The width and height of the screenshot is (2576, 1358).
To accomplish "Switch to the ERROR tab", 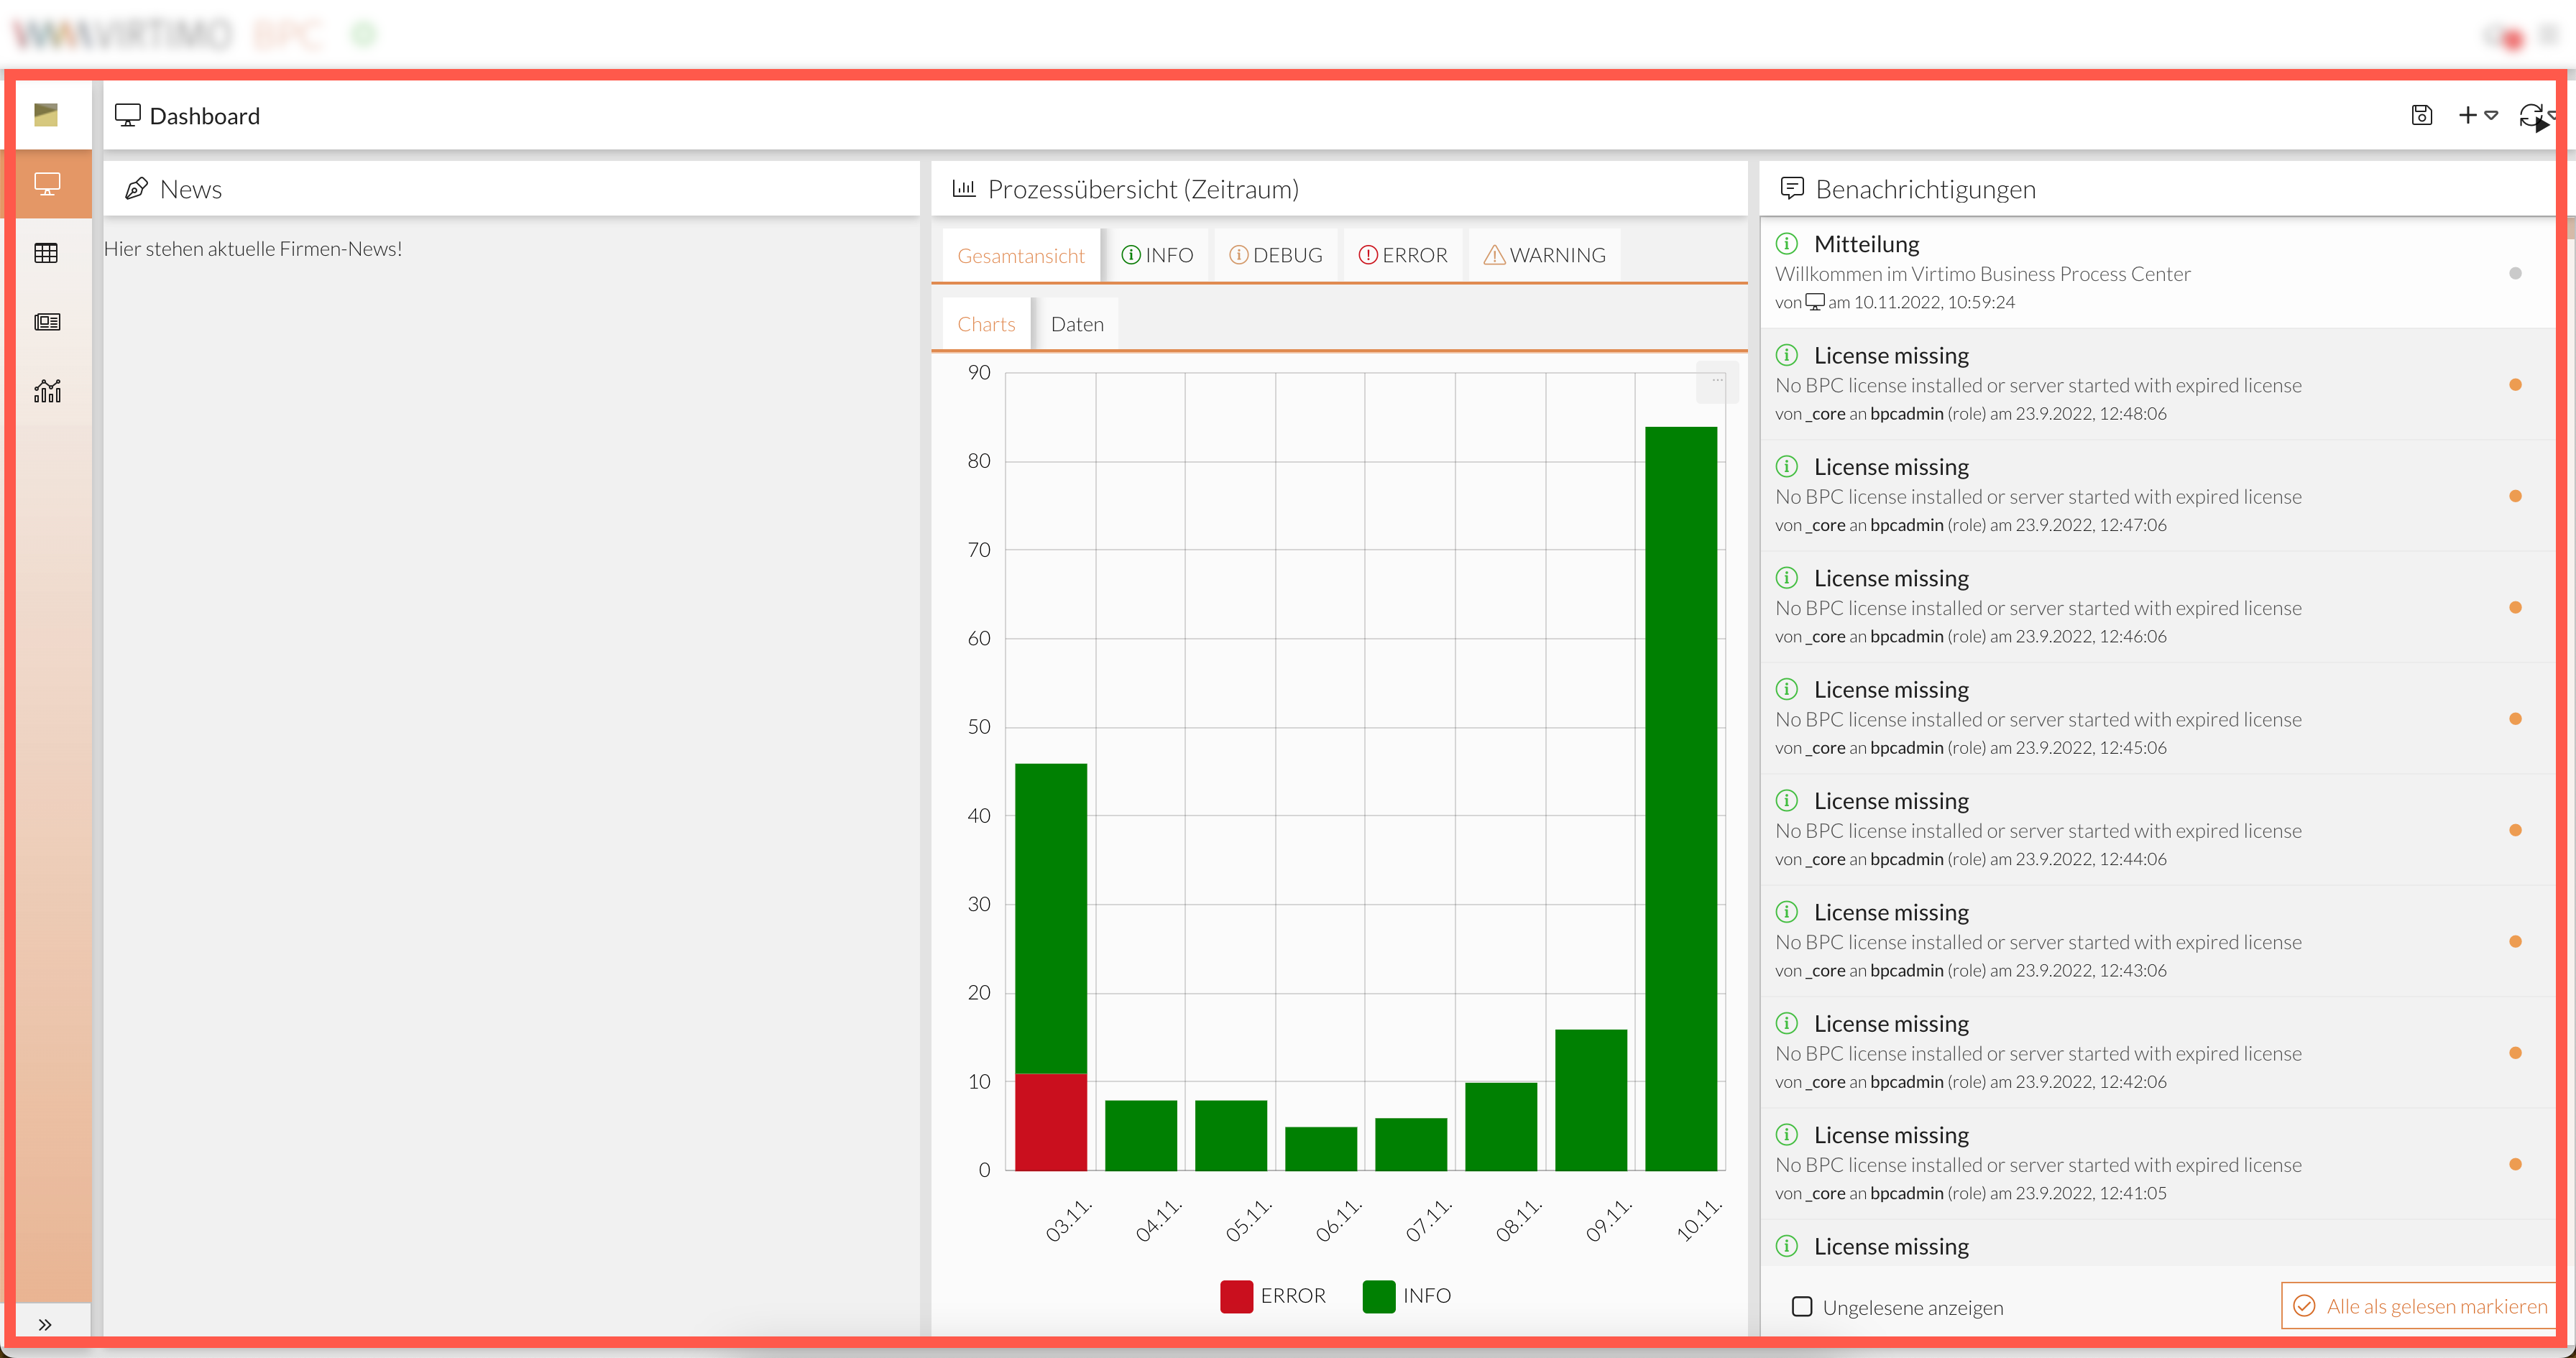I will pyautogui.click(x=1403, y=255).
